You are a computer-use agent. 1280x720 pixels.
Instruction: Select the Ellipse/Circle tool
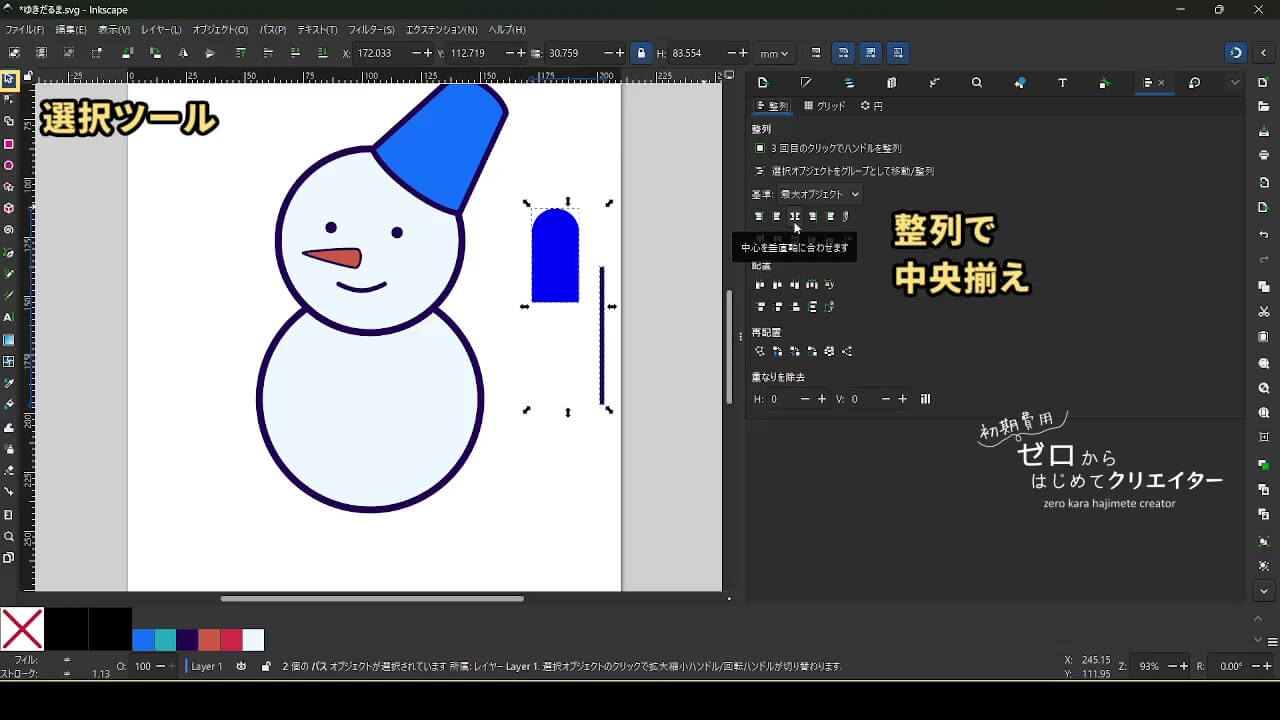click(9, 166)
